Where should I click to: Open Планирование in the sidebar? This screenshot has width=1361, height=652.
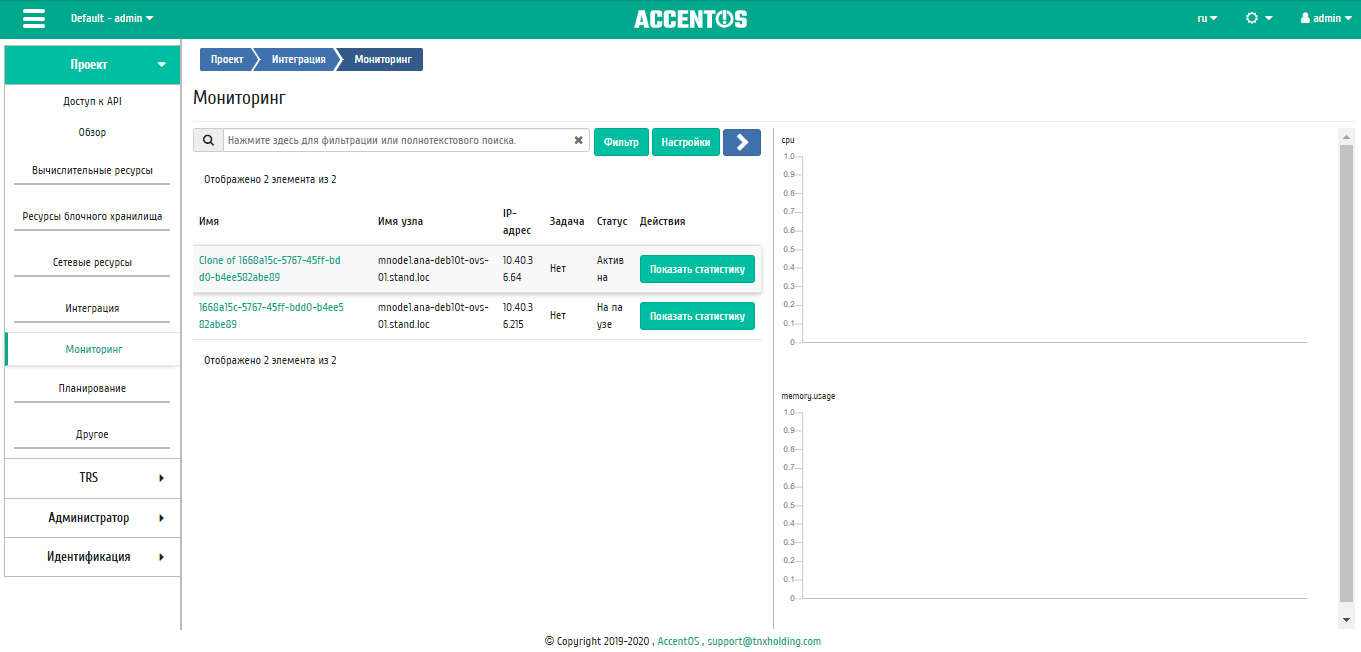click(x=92, y=388)
